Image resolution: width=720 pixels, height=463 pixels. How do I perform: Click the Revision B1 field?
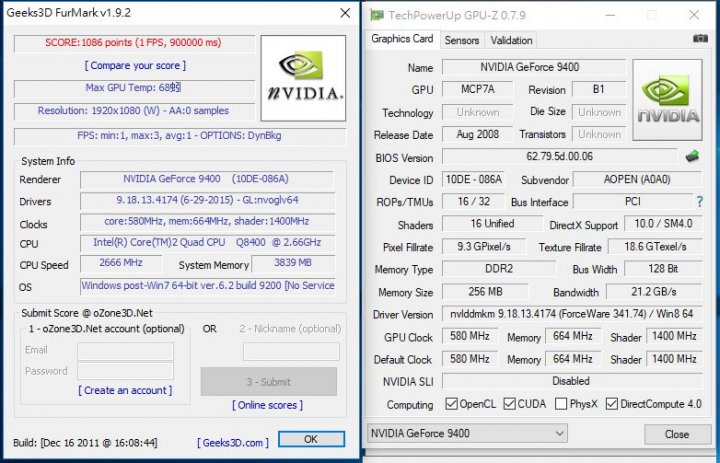click(599, 90)
